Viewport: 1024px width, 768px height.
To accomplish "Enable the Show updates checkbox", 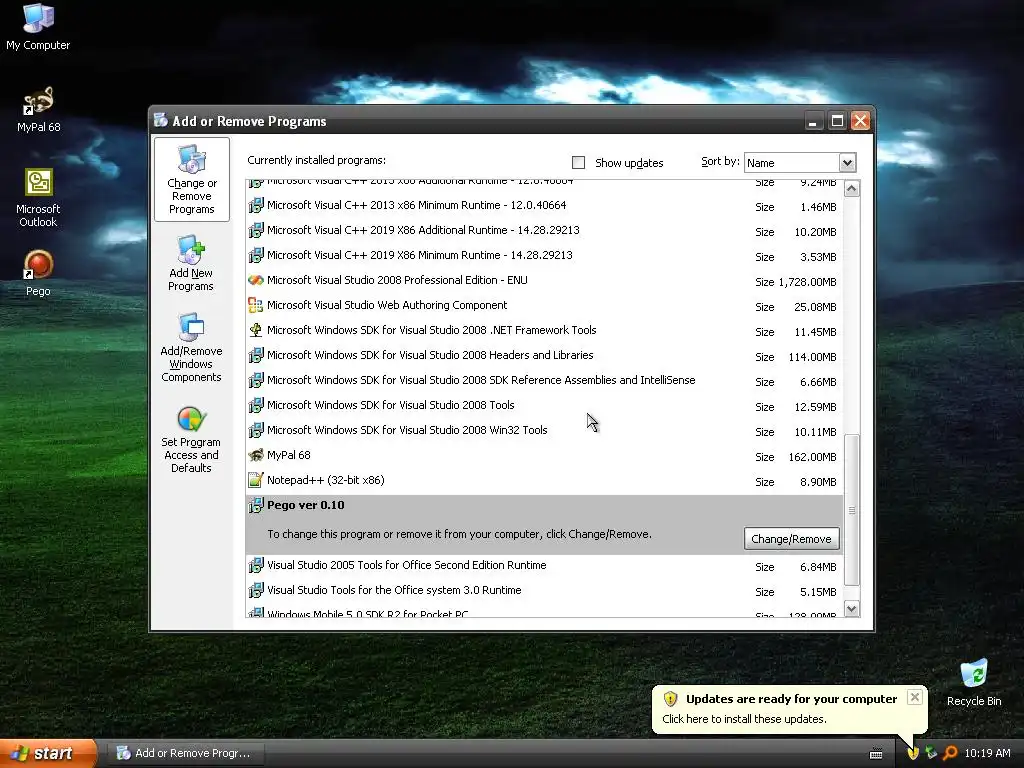I will click(x=578, y=163).
